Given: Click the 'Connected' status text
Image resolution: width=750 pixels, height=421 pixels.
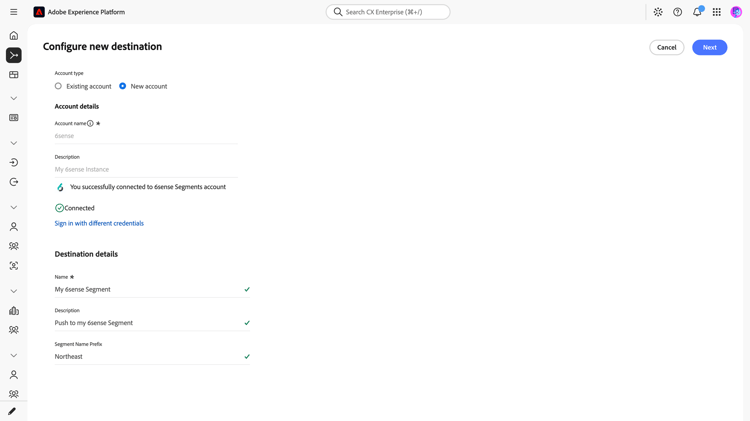Looking at the screenshot, I should coord(79,208).
